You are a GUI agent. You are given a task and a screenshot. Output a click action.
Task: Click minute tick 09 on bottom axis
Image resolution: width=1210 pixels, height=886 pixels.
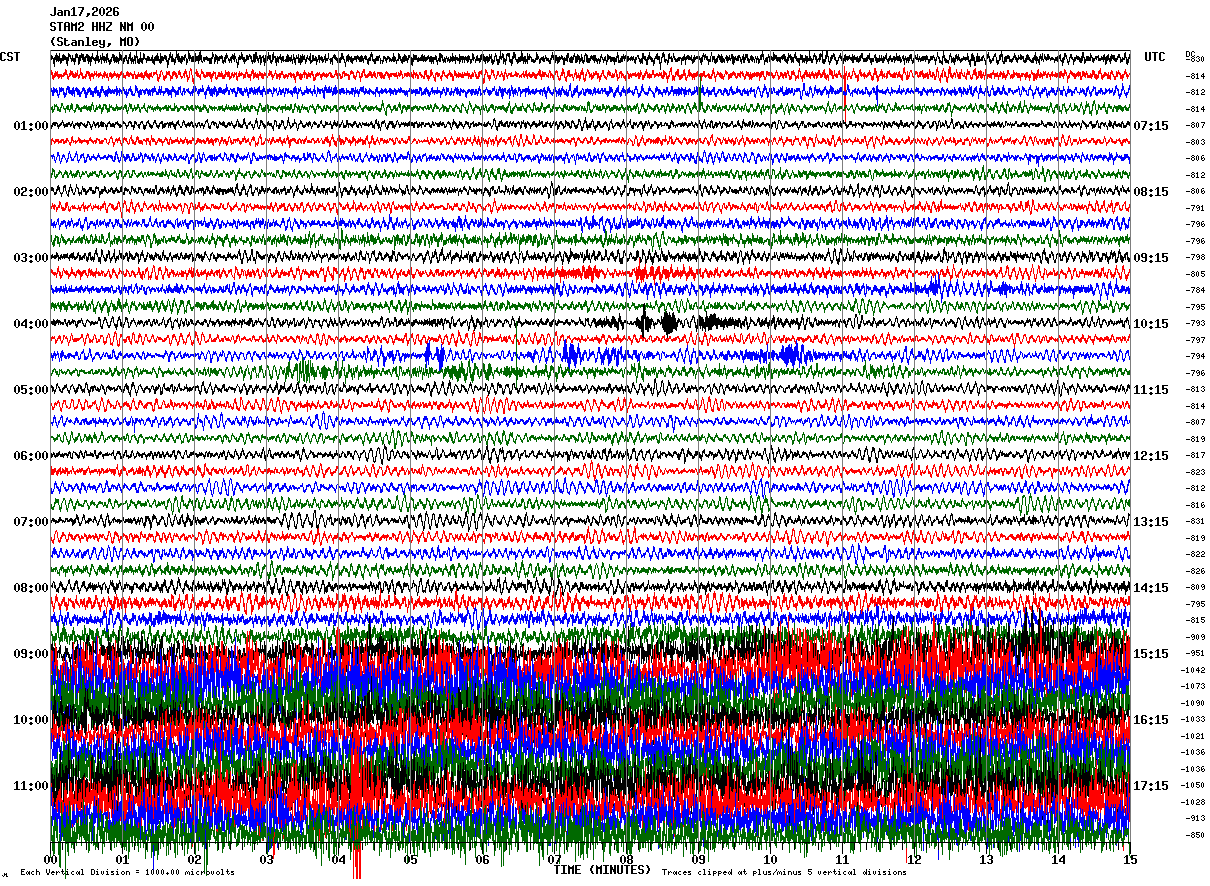pos(699,860)
